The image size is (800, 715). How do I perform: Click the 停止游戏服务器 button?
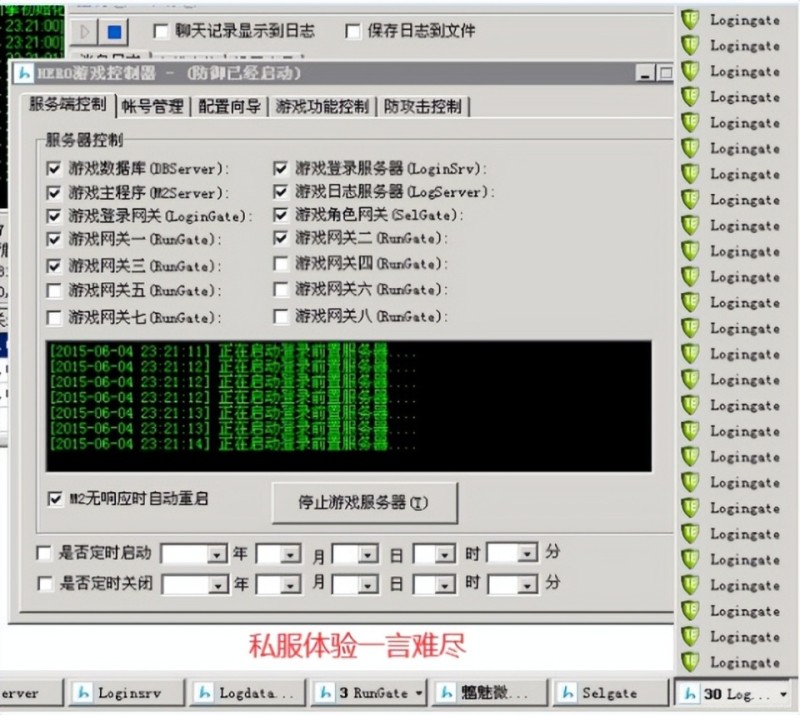[x=364, y=503]
